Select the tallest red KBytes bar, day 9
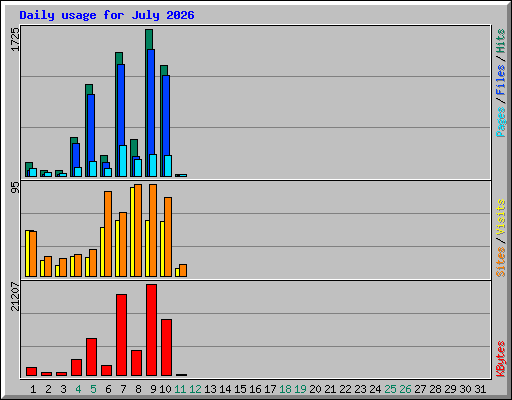 [x=151, y=330]
